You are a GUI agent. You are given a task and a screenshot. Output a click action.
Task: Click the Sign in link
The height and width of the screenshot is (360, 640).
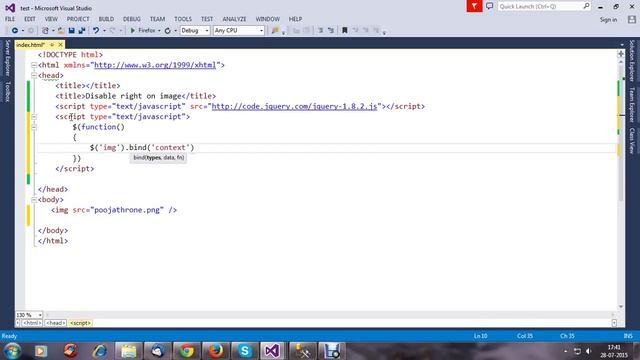pos(608,20)
